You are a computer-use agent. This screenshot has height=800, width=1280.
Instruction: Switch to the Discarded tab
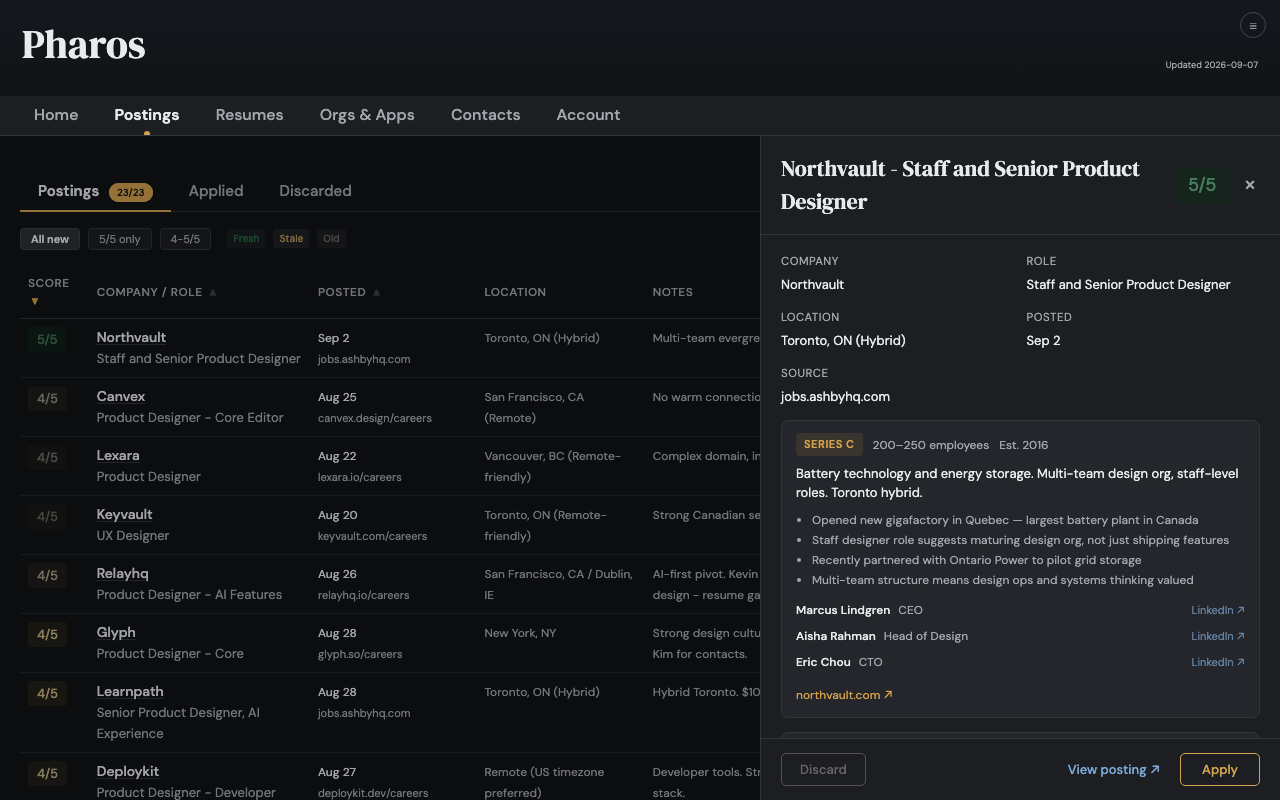pos(315,191)
